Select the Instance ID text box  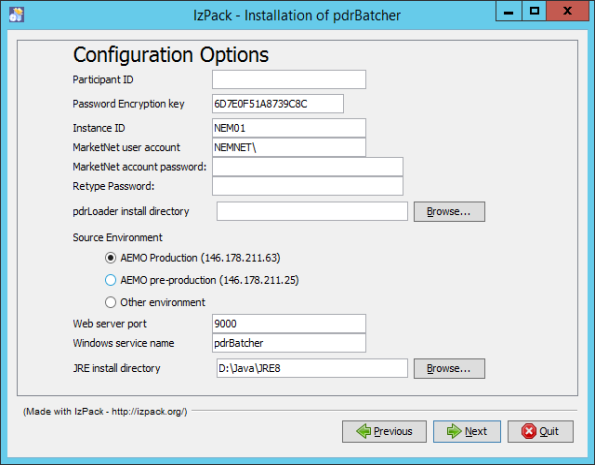pos(289,128)
